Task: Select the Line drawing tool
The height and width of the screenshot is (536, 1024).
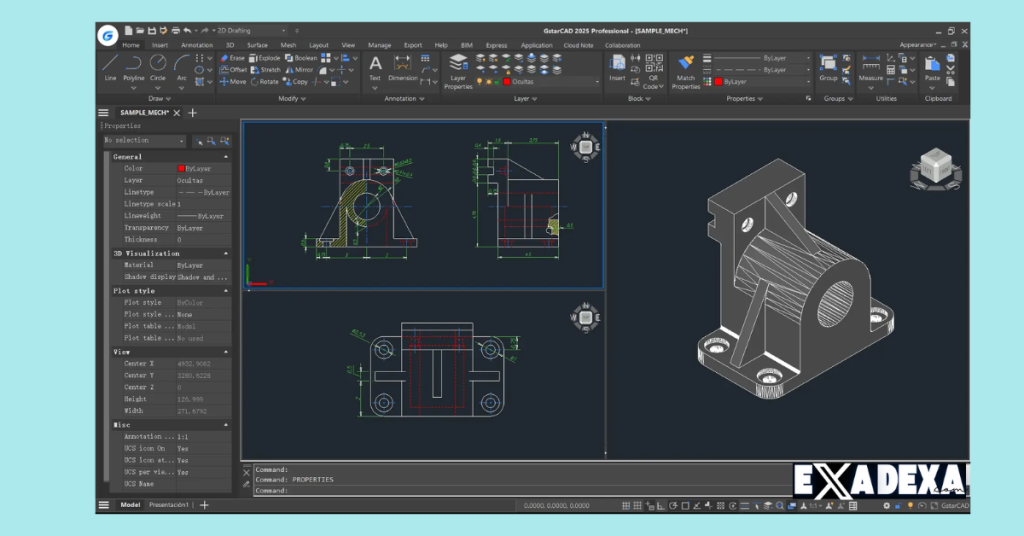Action: pyautogui.click(x=110, y=68)
